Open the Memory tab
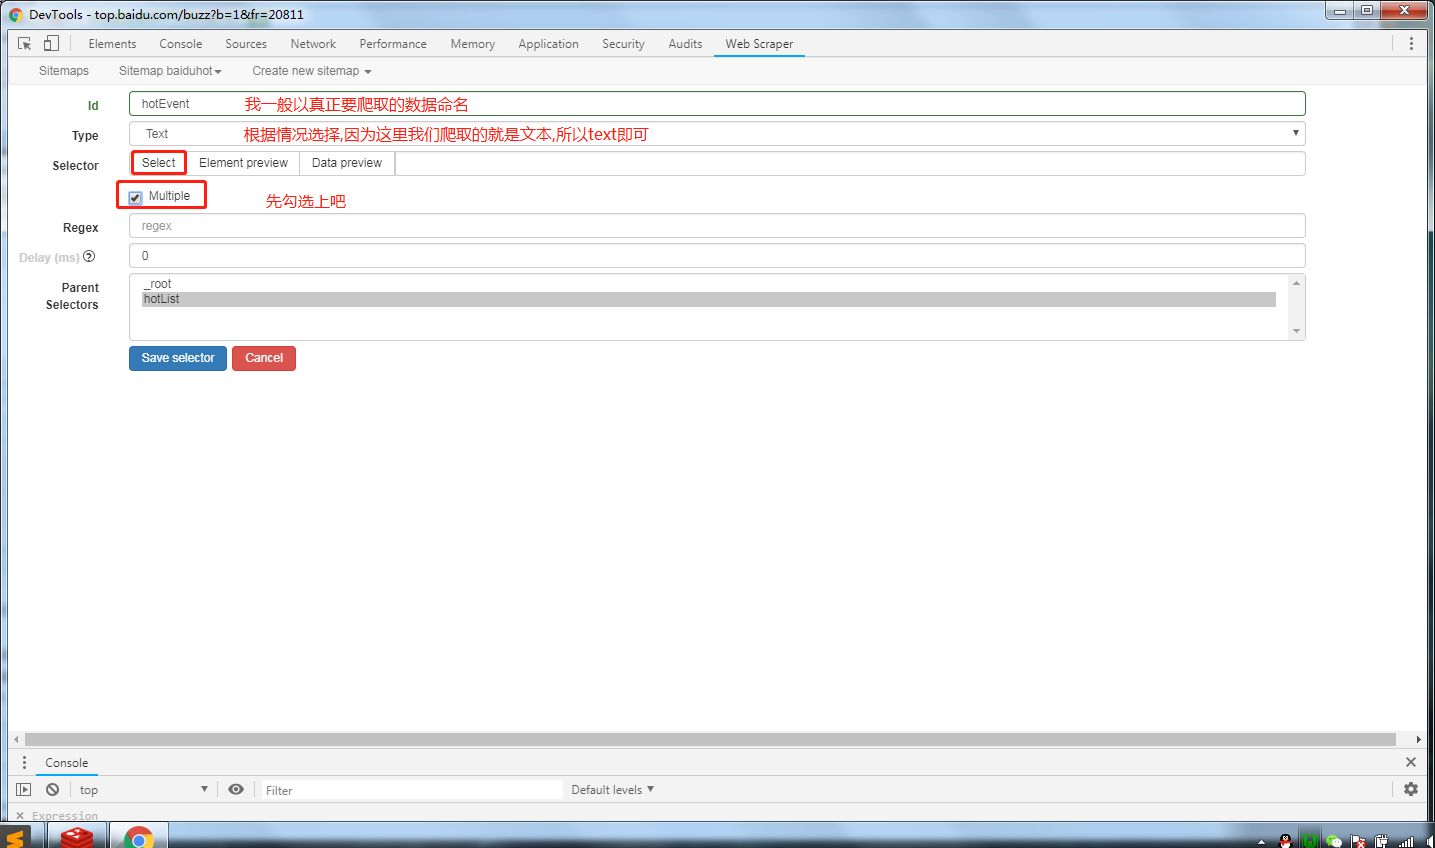This screenshot has width=1435, height=848. (473, 44)
